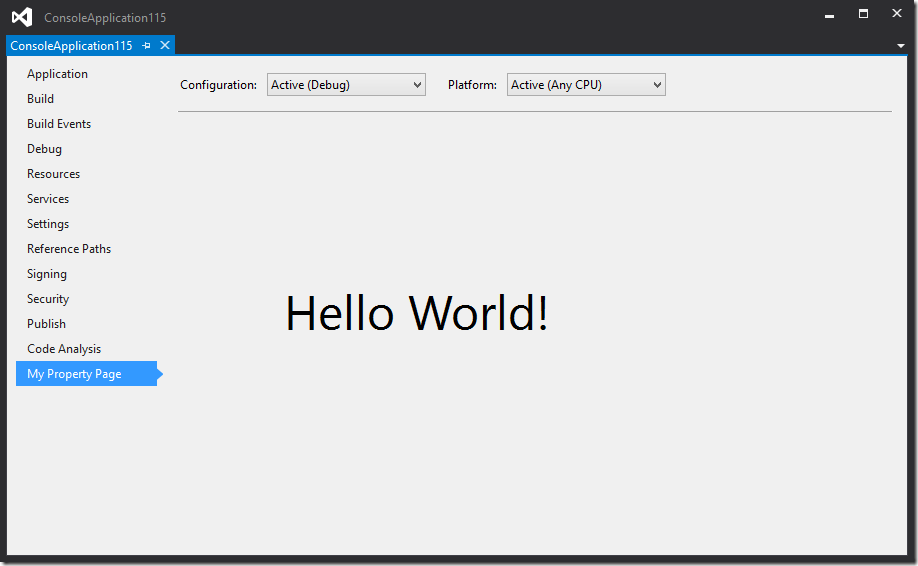Viewport: 918px width, 566px height.
Task: Select the Build Events page
Action: [59, 124]
